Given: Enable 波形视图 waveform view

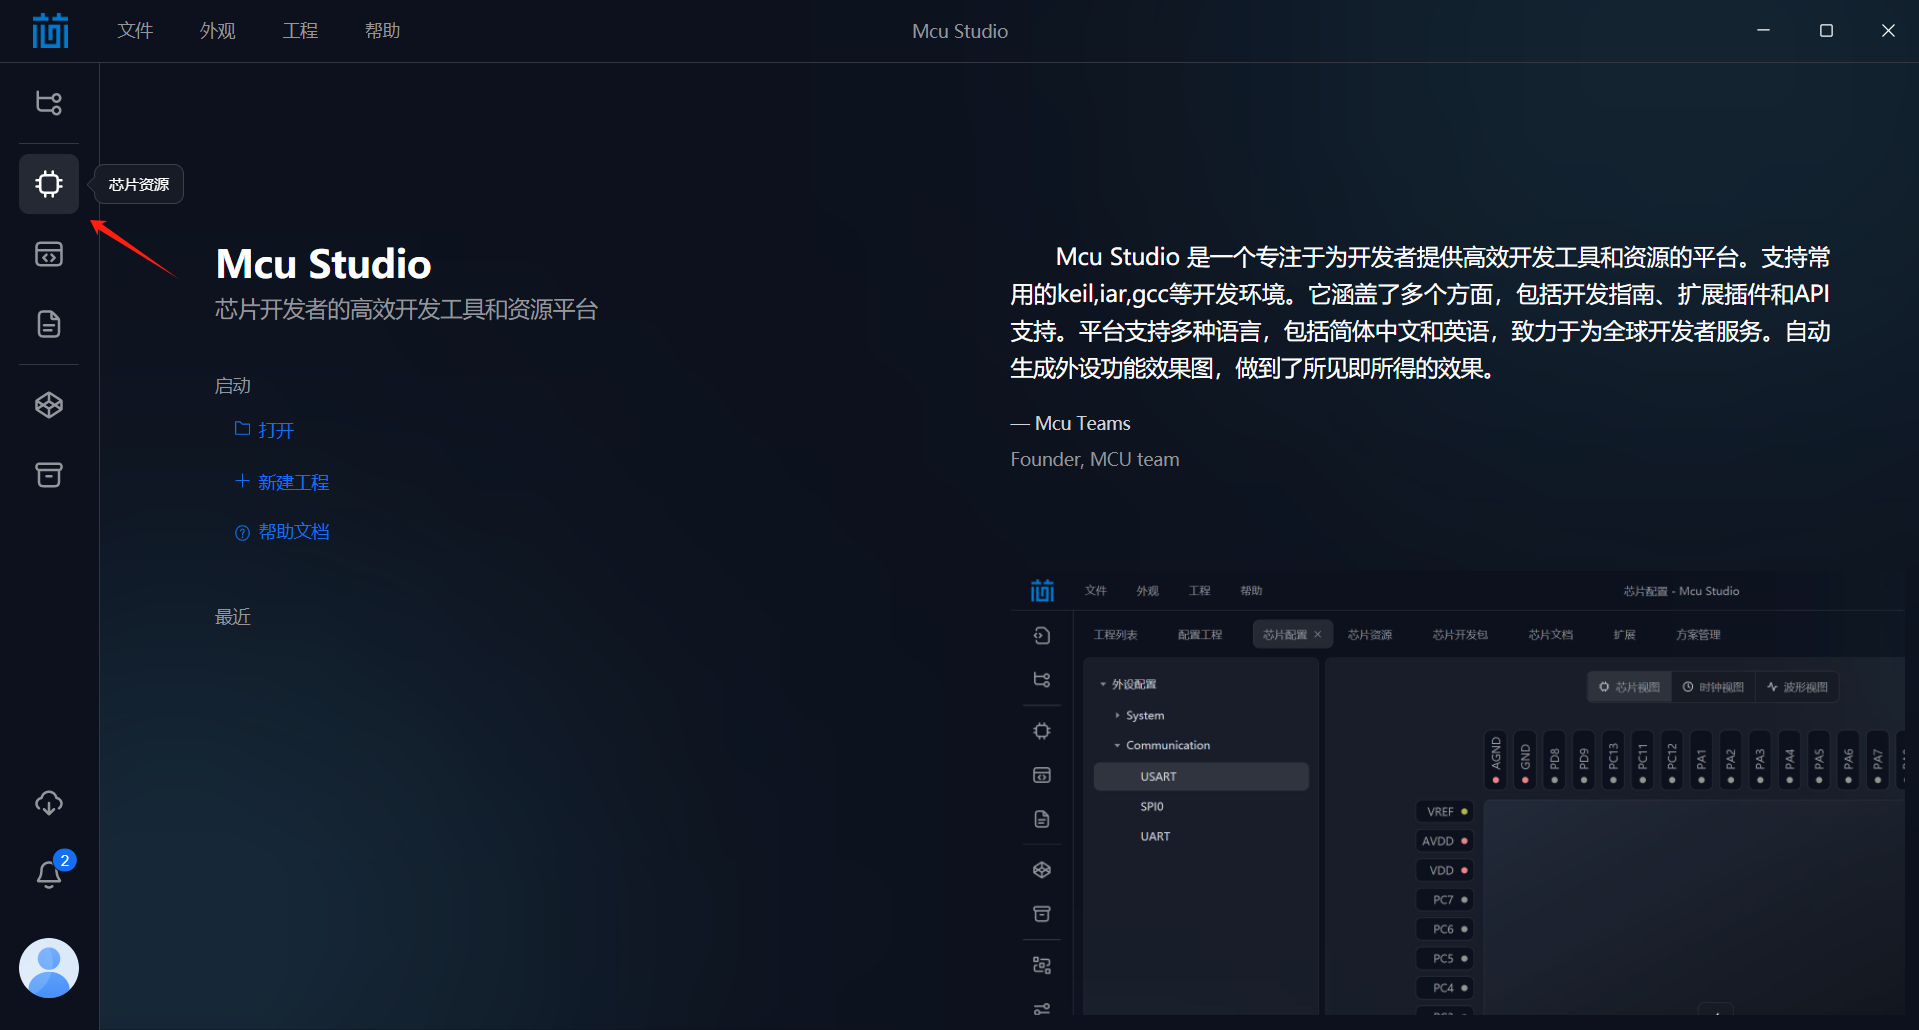Looking at the screenshot, I should [1797, 687].
